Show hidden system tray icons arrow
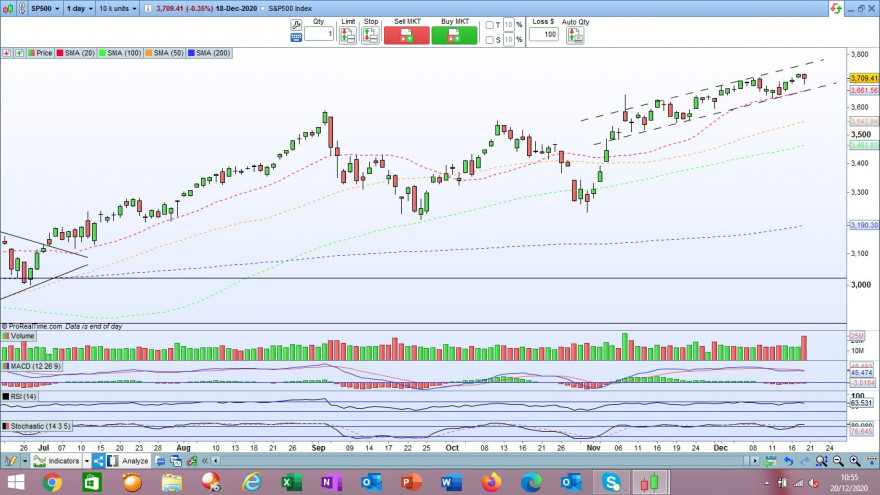Image resolution: width=880 pixels, height=495 pixels. point(767,483)
